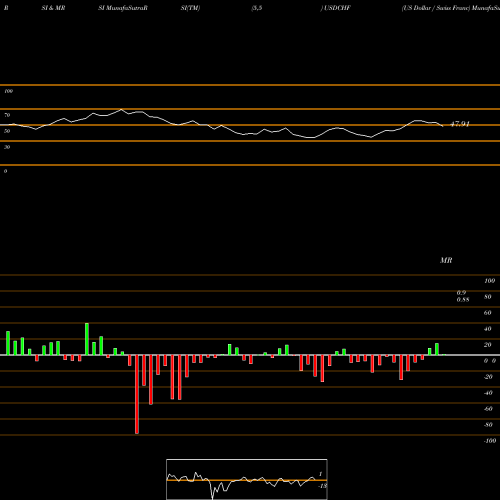Image resolution: width=500 pixels, height=500 pixels.
Task: Click the 0.9 value near MR
Action: coord(461,293)
